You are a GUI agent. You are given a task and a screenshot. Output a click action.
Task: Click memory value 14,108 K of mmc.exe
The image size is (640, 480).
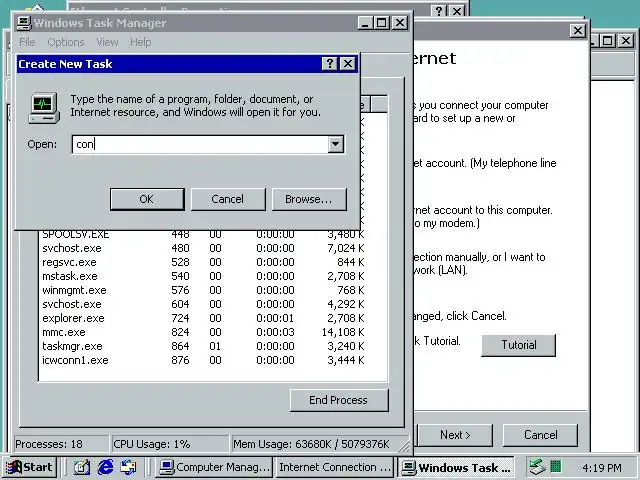(x=343, y=332)
